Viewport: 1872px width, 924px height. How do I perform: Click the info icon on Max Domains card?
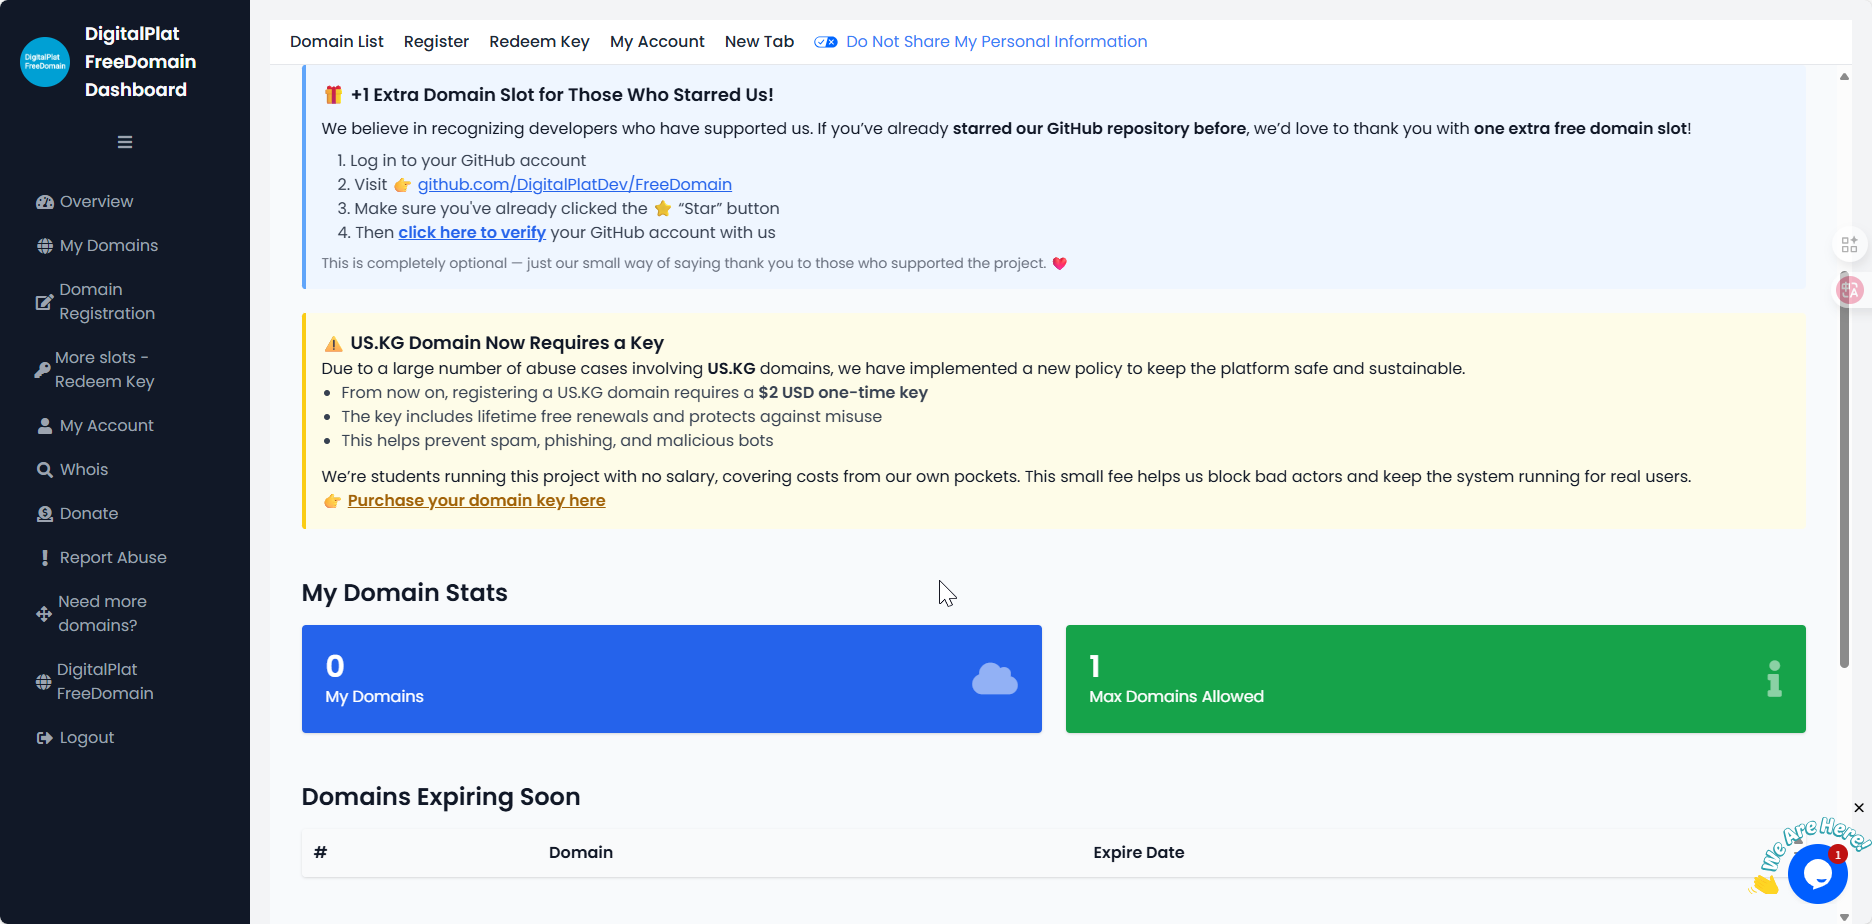click(x=1774, y=679)
